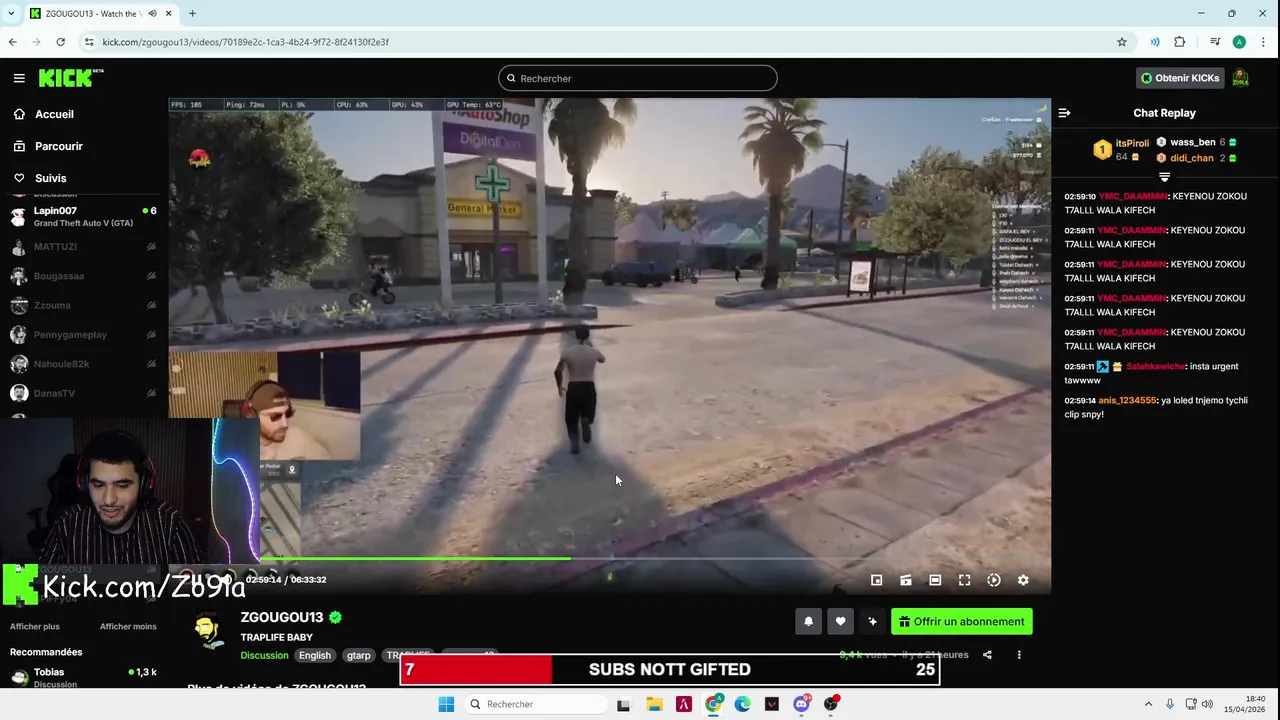Reload the browser page
This screenshot has height=720, width=1280.
click(60, 42)
